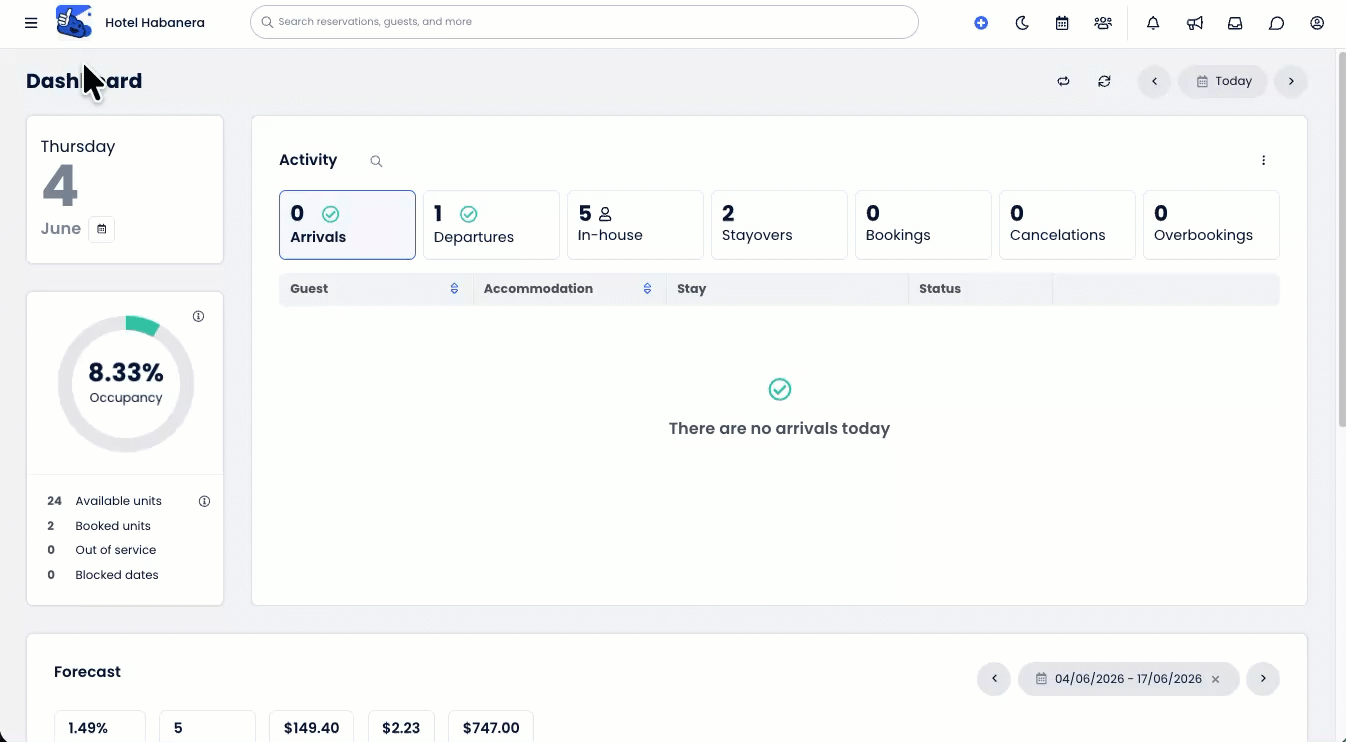Open the calendar icon in top bar

point(1062,22)
